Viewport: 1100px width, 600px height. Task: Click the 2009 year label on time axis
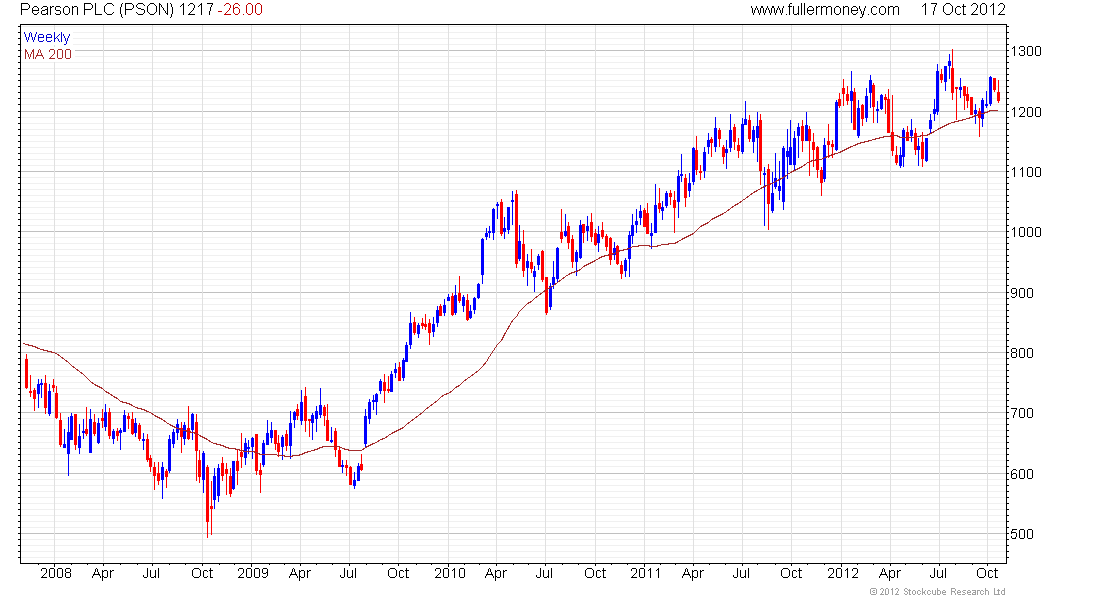pyautogui.click(x=253, y=573)
